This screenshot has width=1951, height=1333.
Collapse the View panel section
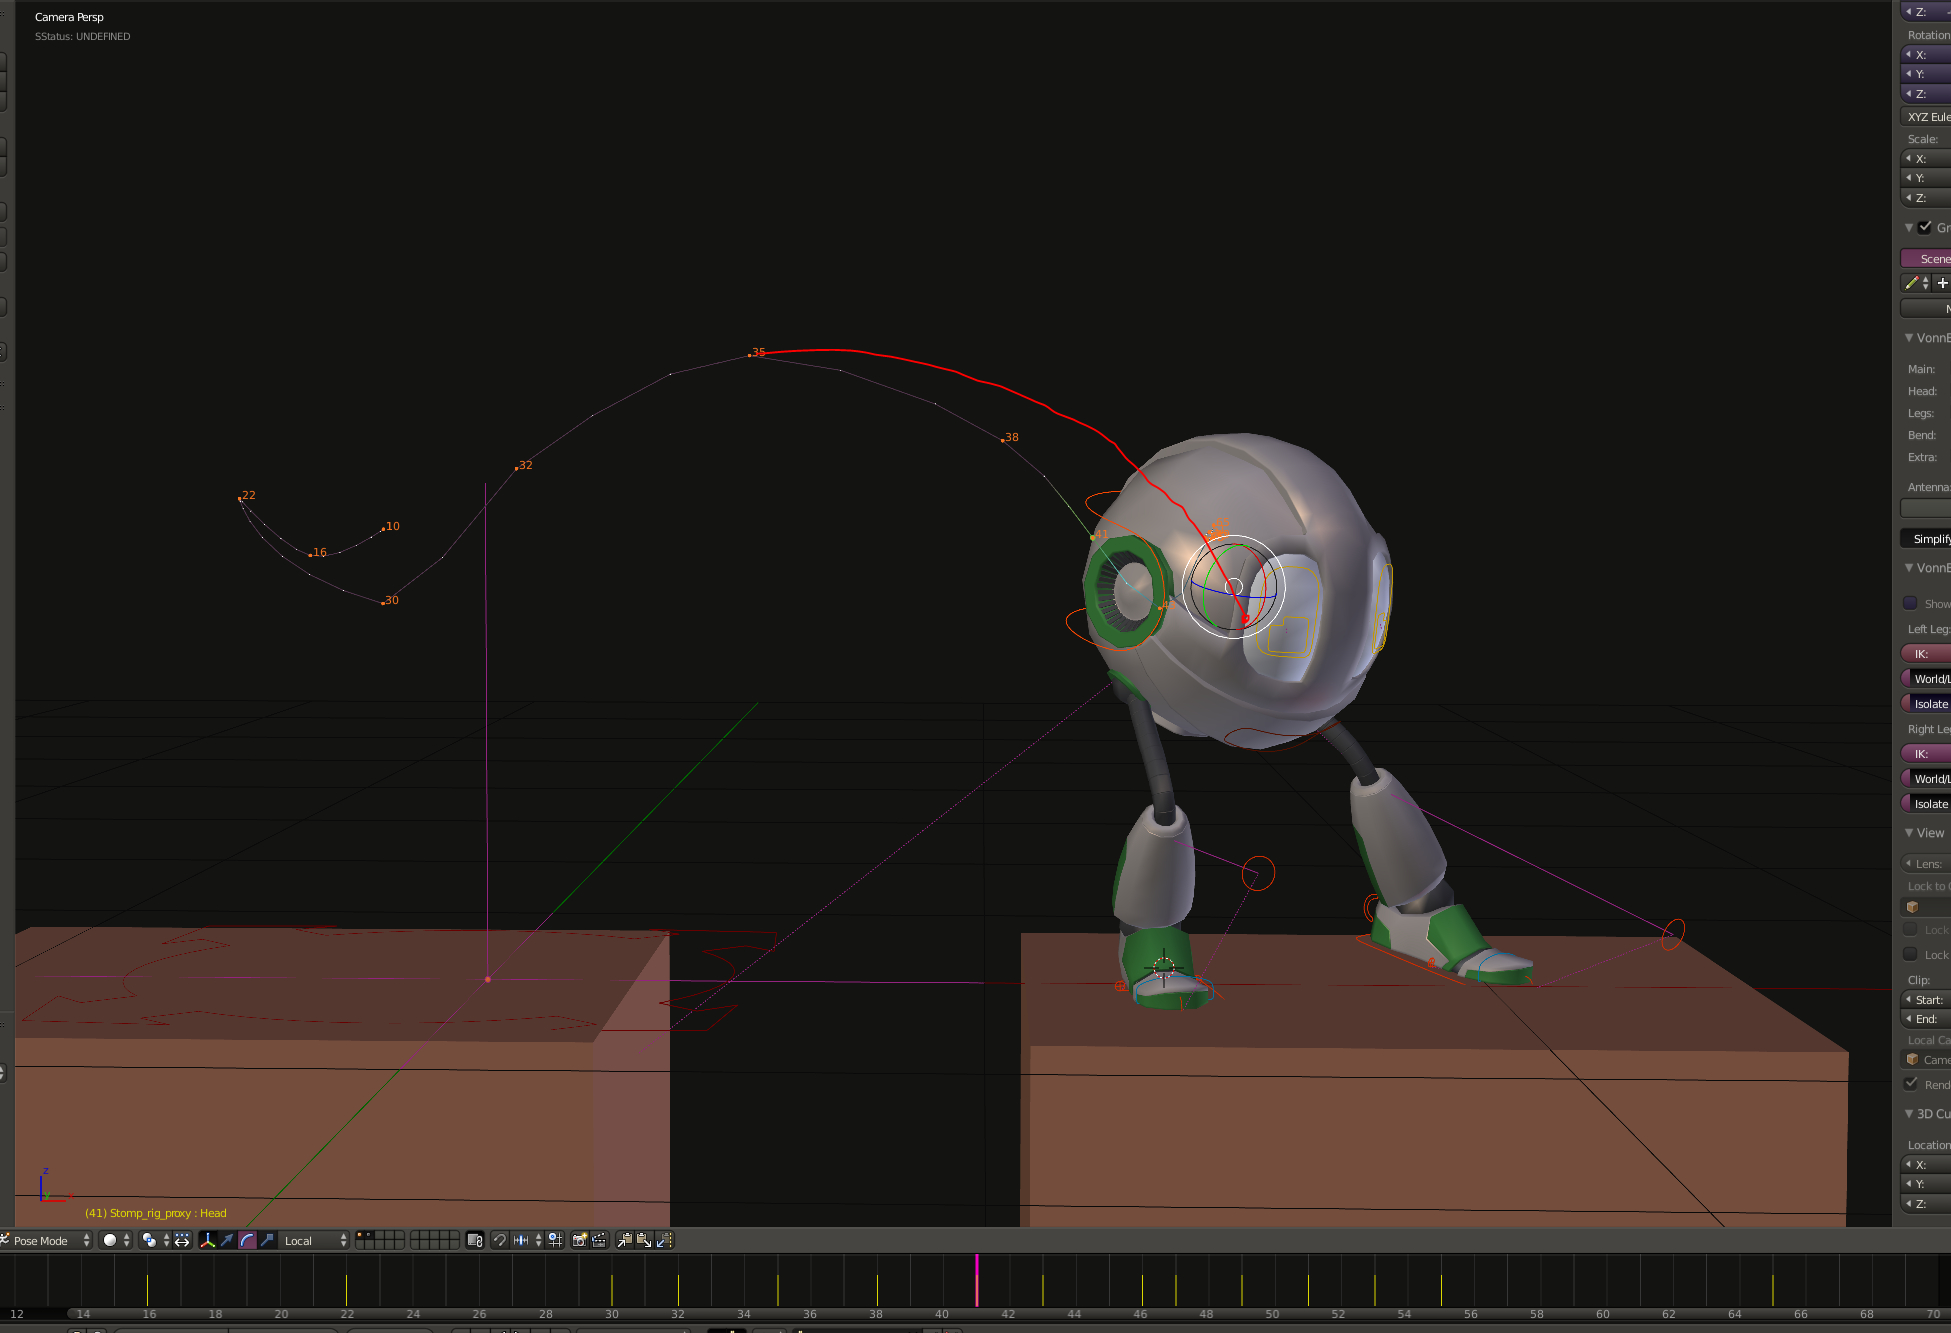coord(1909,833)
